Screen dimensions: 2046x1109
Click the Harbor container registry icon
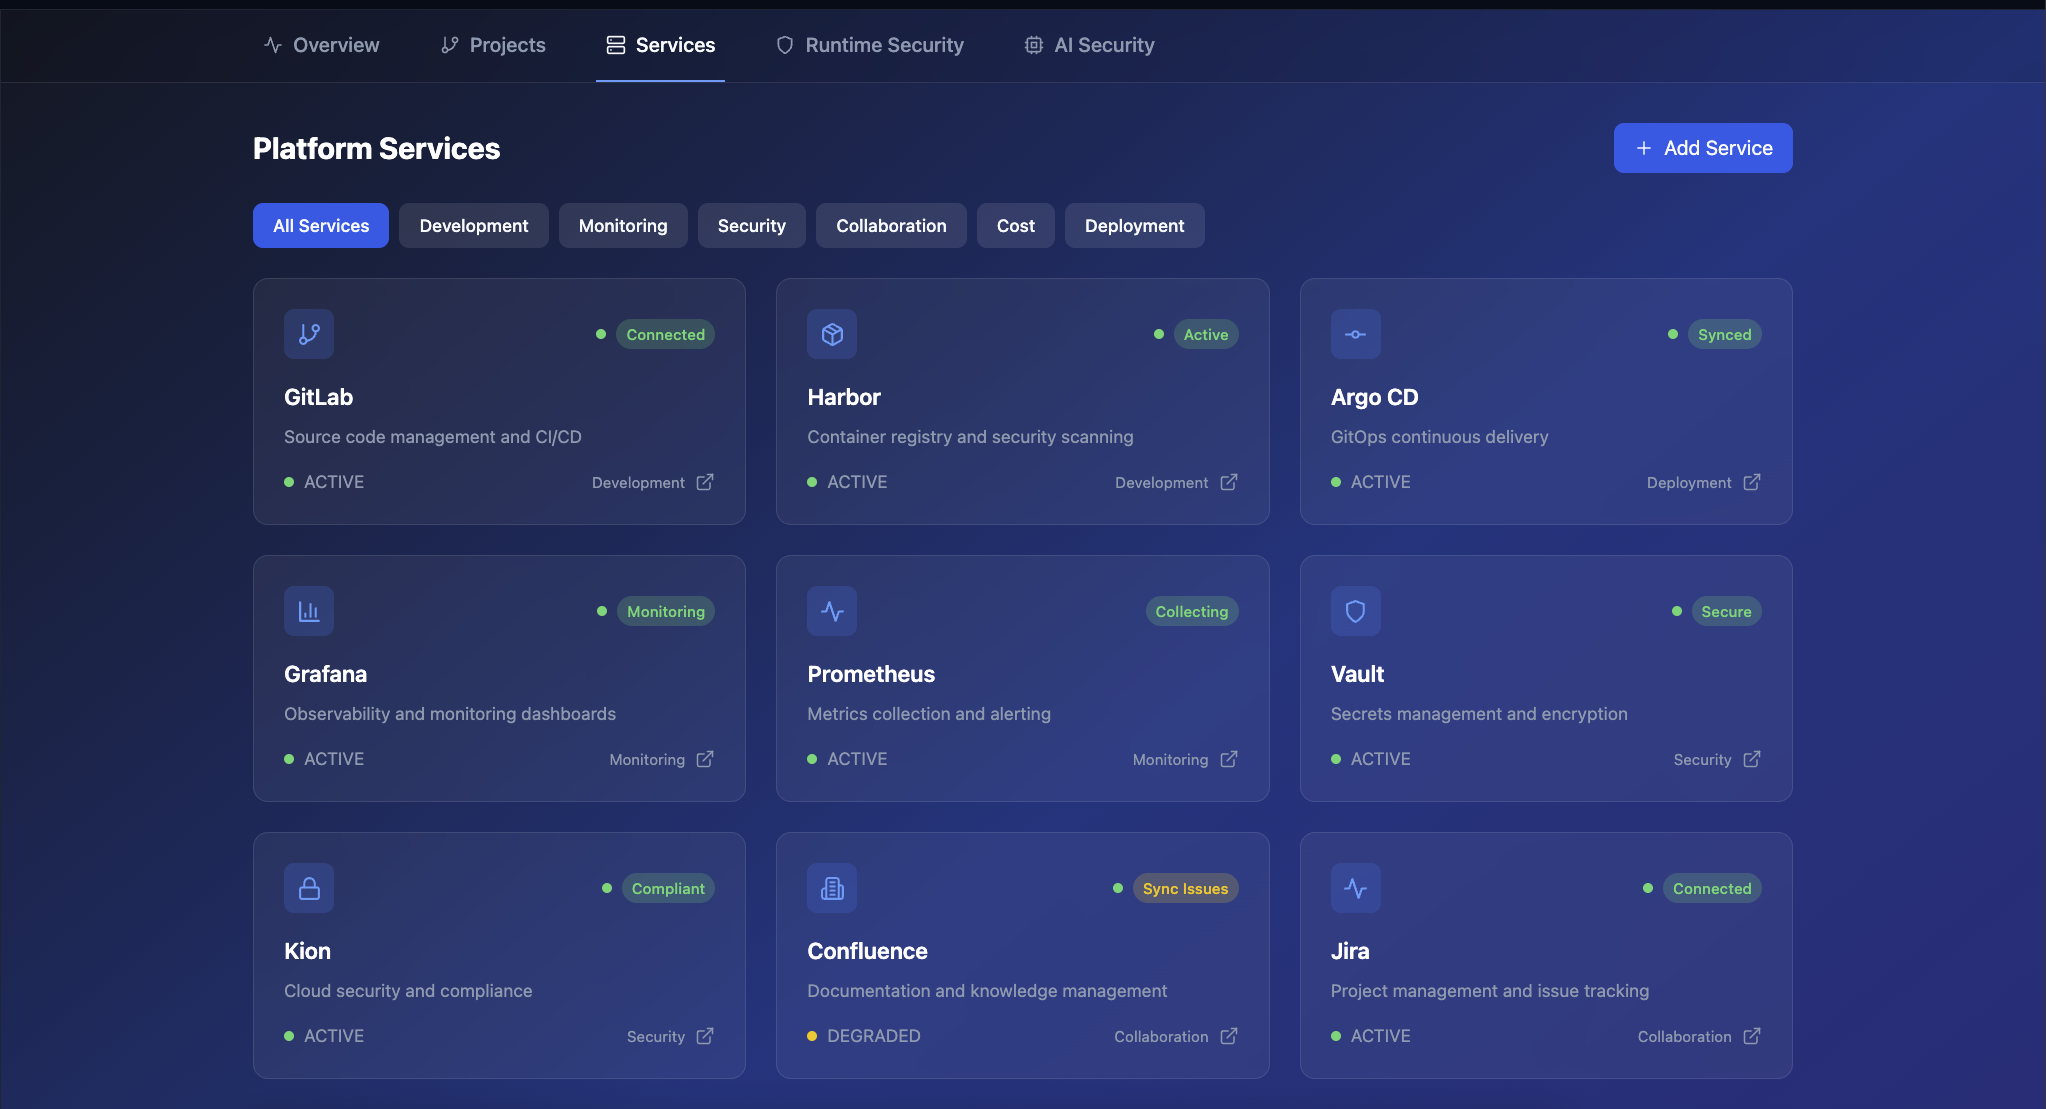832,334
